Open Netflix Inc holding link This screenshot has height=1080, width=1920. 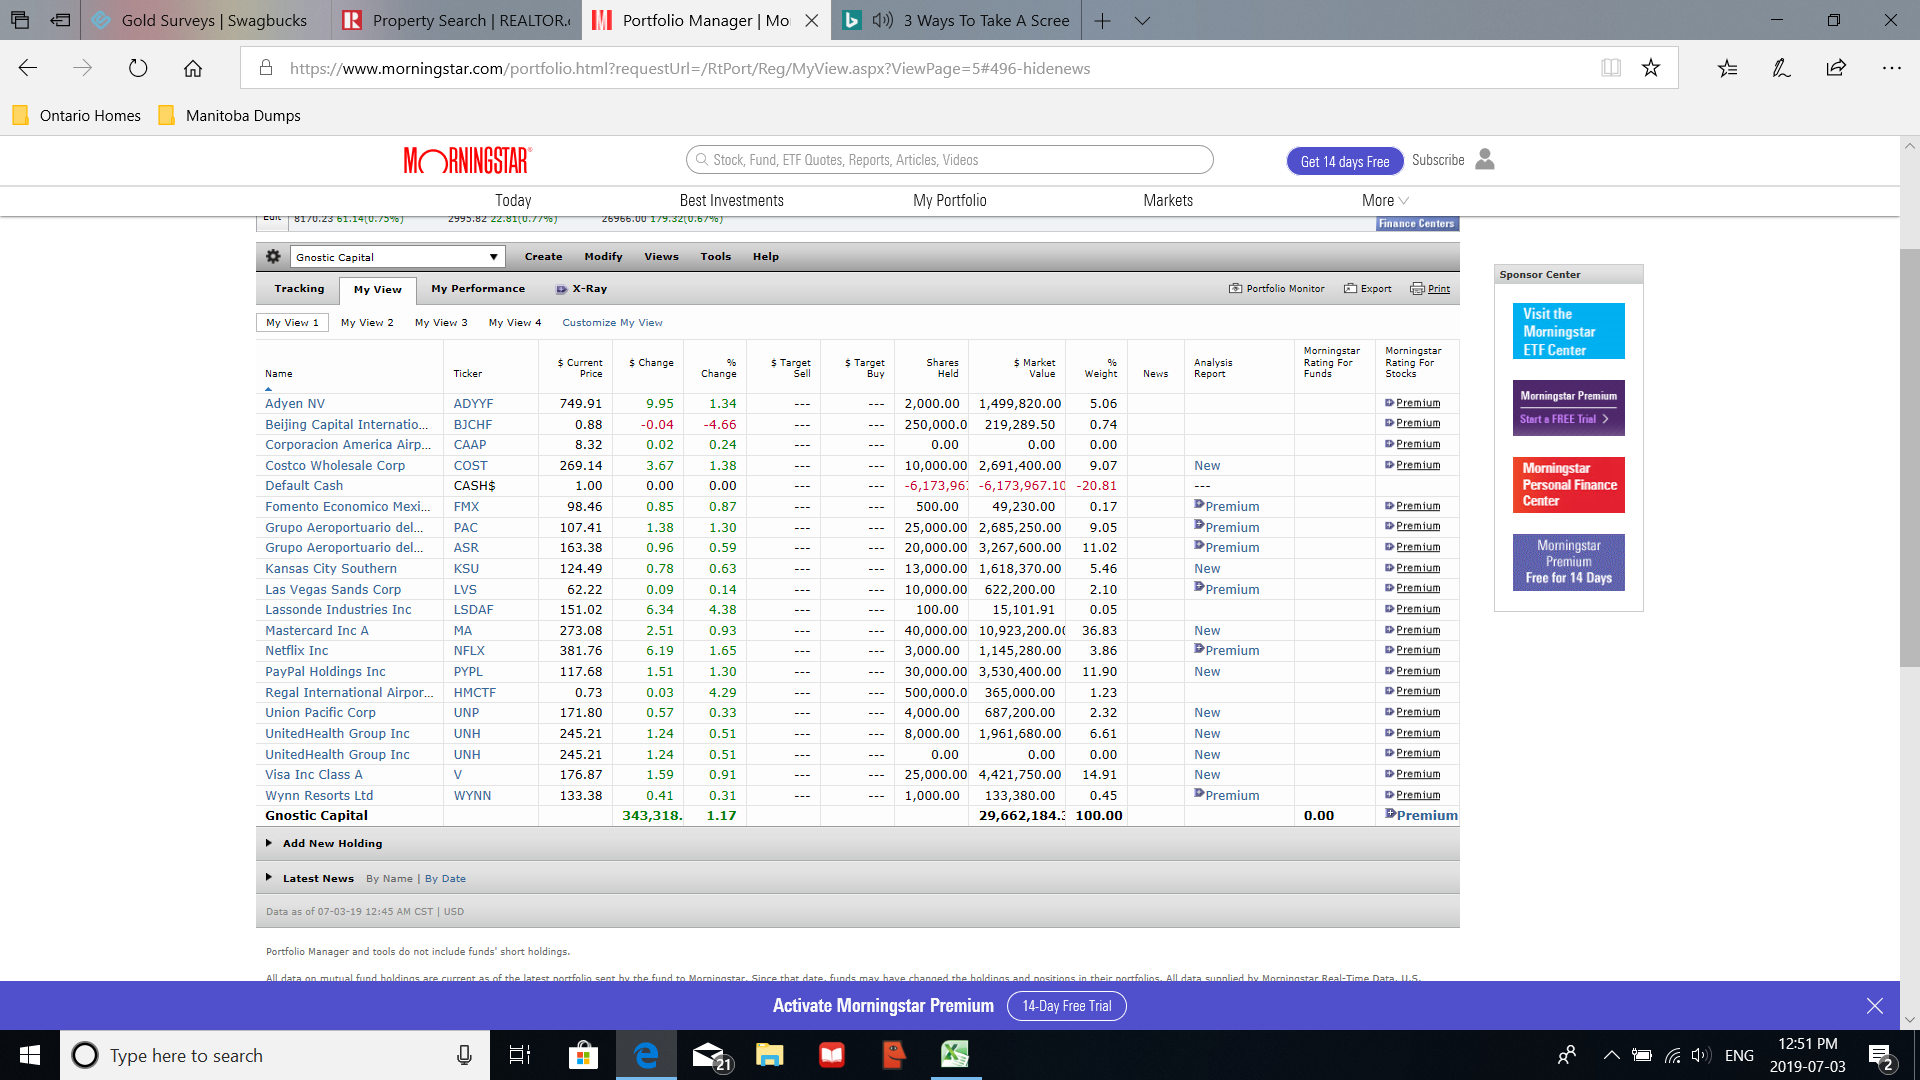pos(296,651)
